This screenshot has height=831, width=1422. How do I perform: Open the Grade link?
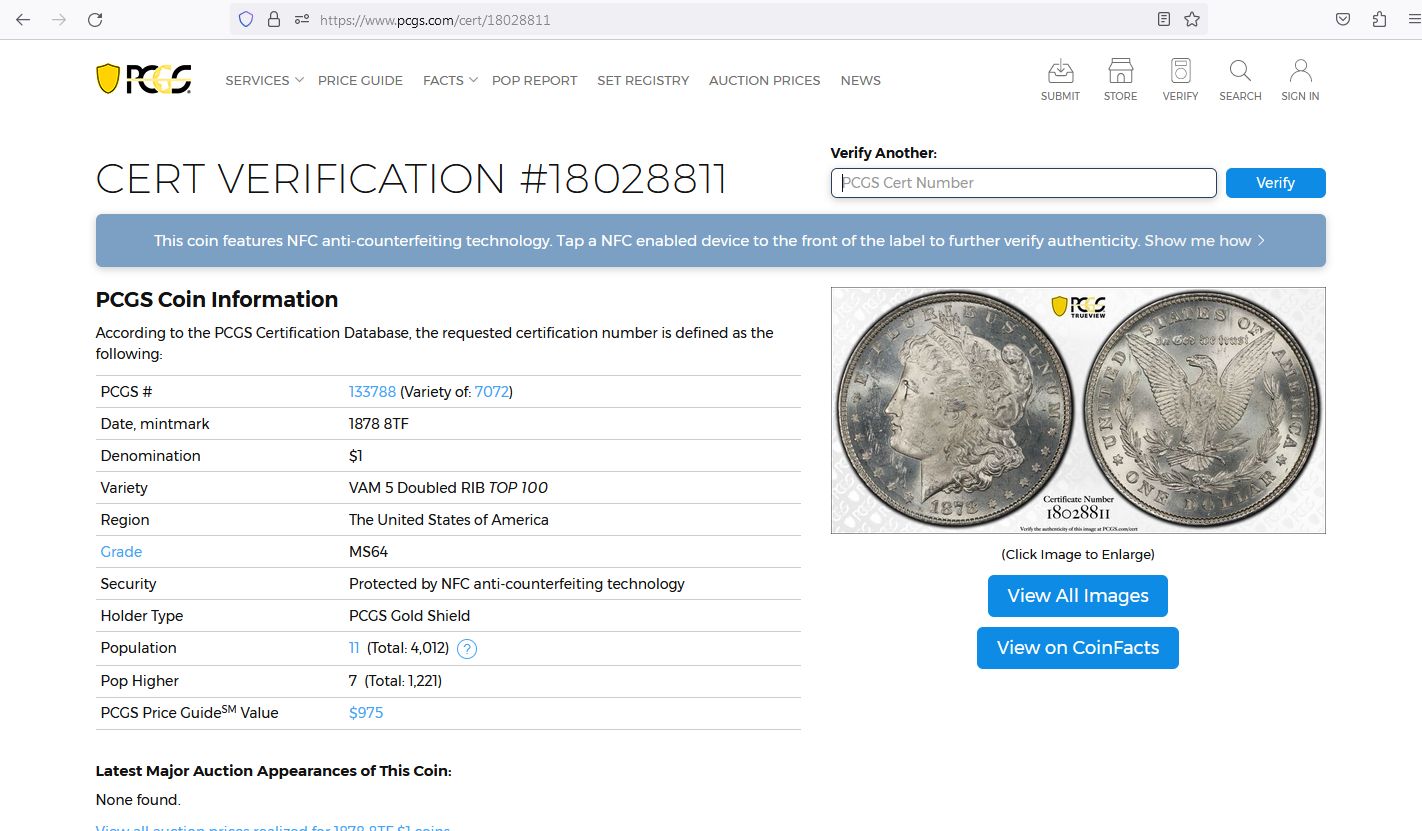pyautogui.click(x=121, y=552)
